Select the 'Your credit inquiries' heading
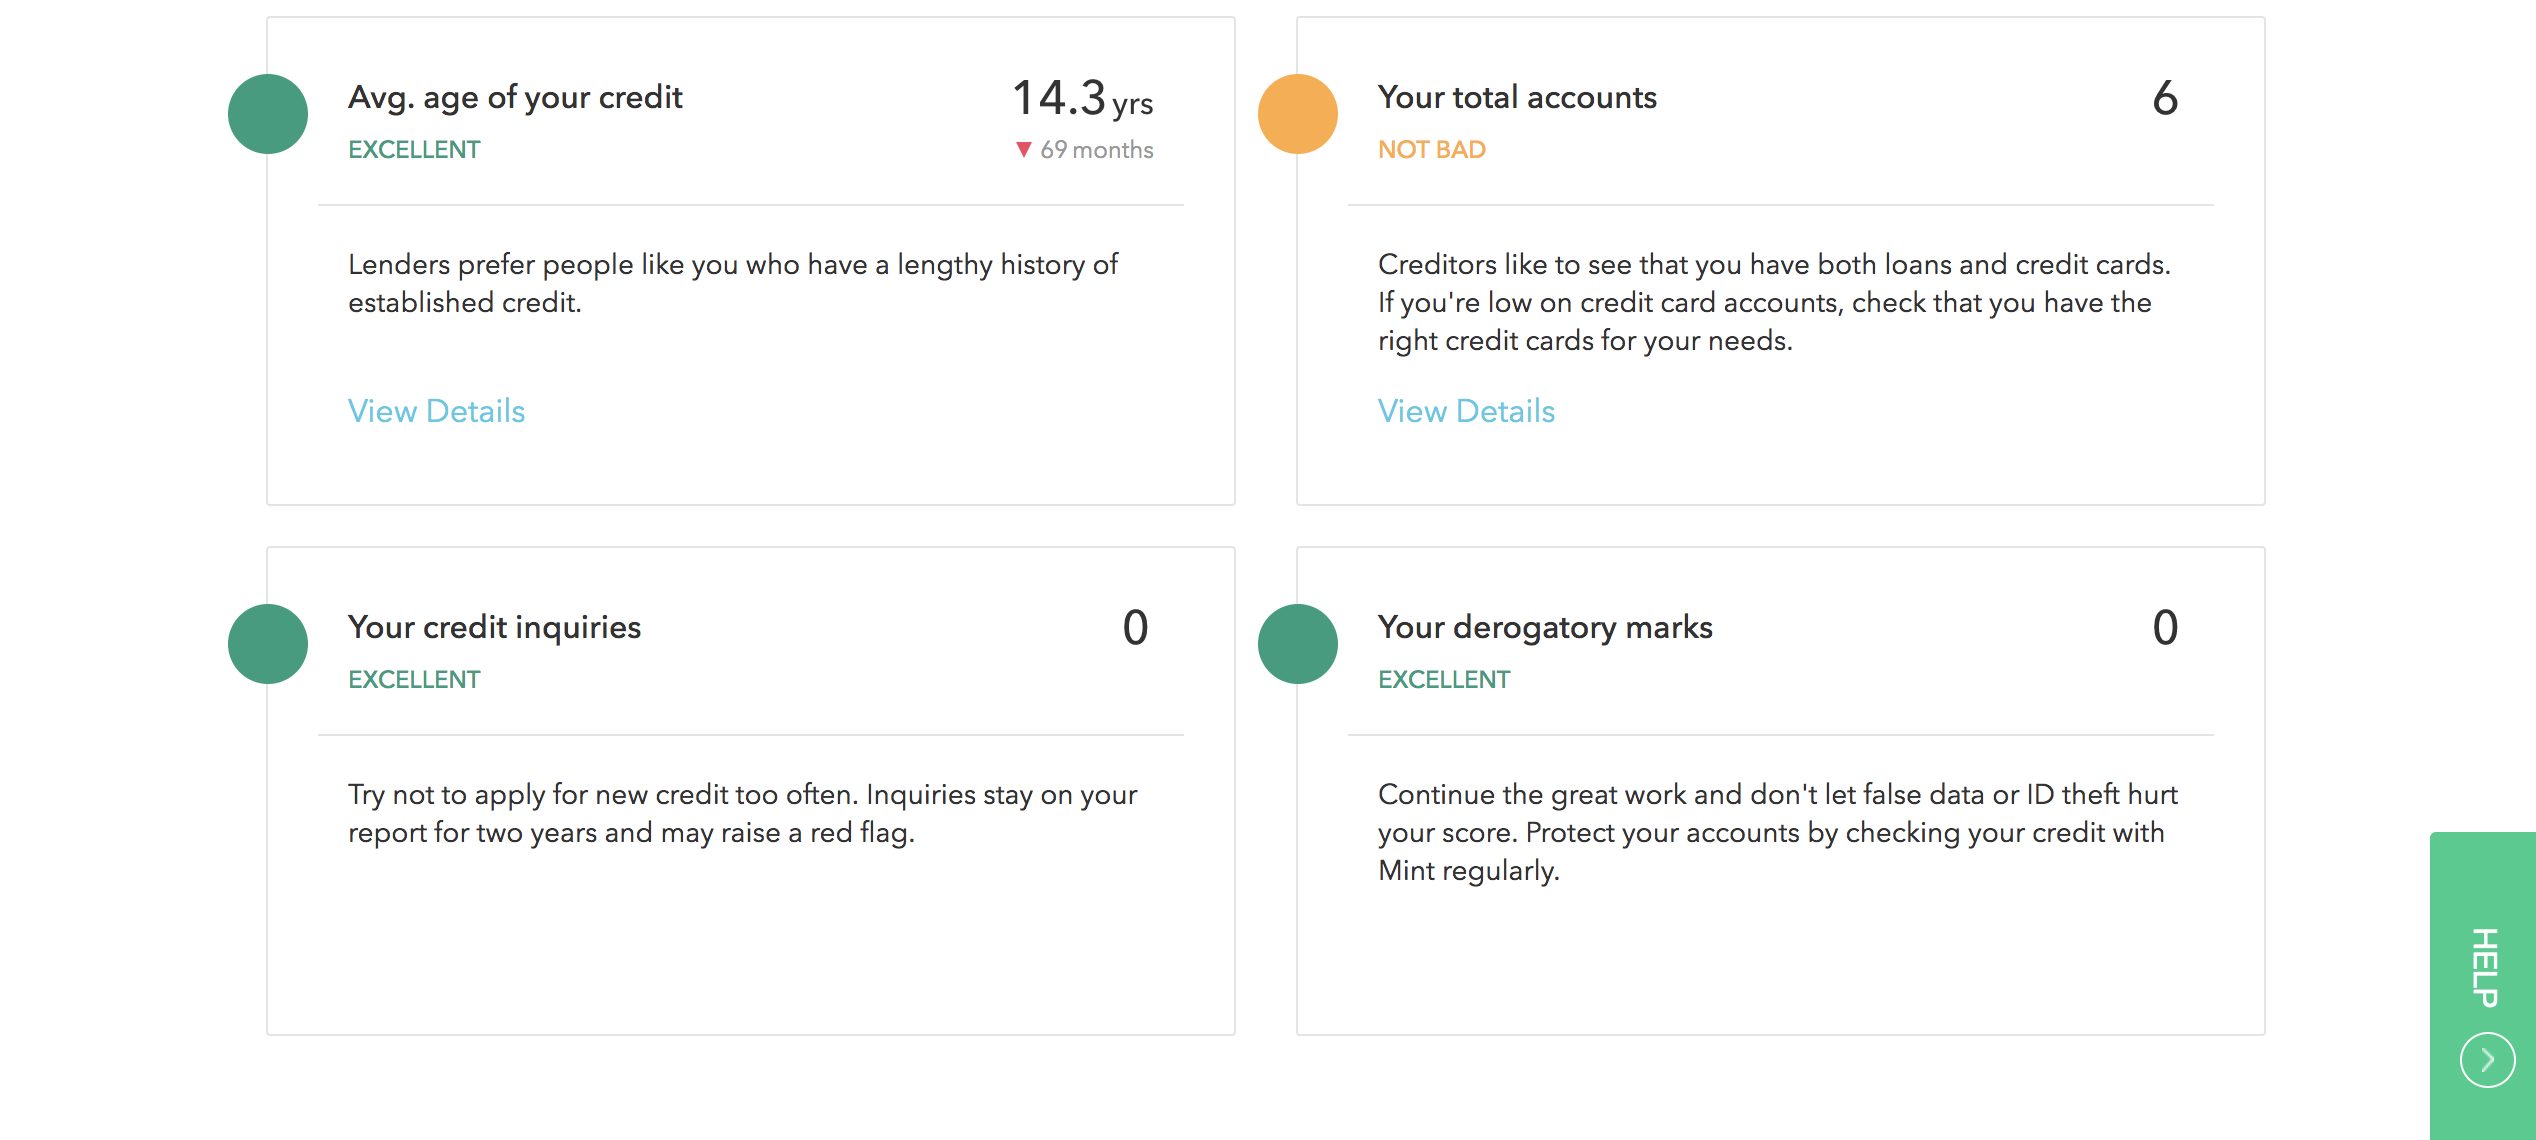This screenshot has width=2536, height=1140. click(x=494, y=628)
